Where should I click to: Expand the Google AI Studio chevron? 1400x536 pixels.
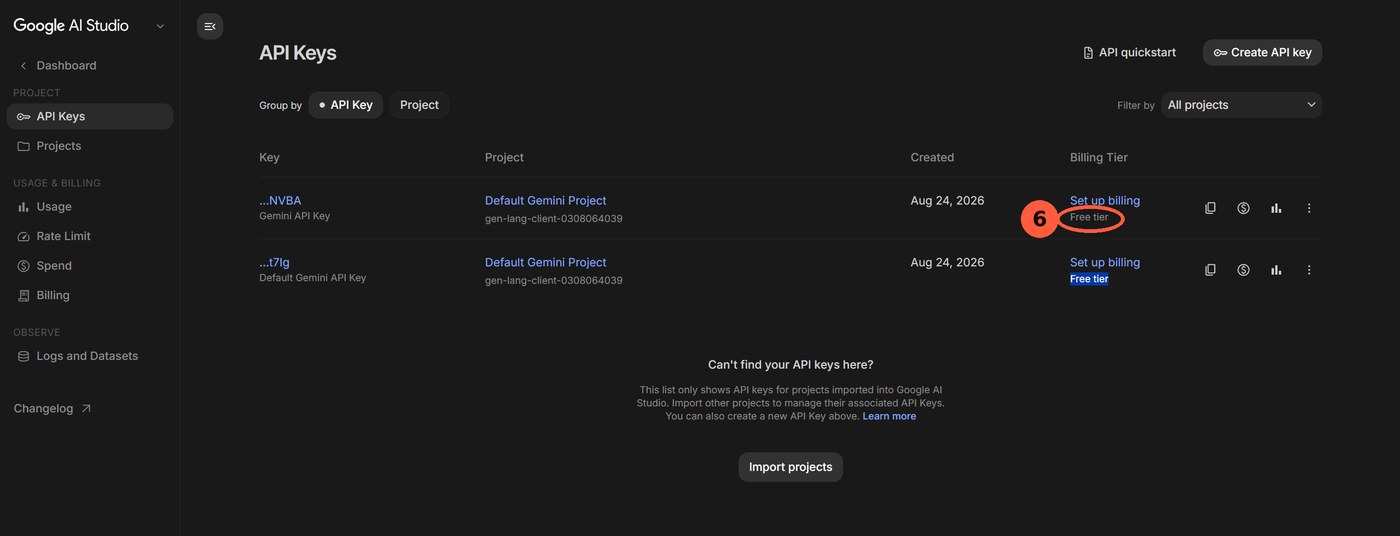click(160, 26)
